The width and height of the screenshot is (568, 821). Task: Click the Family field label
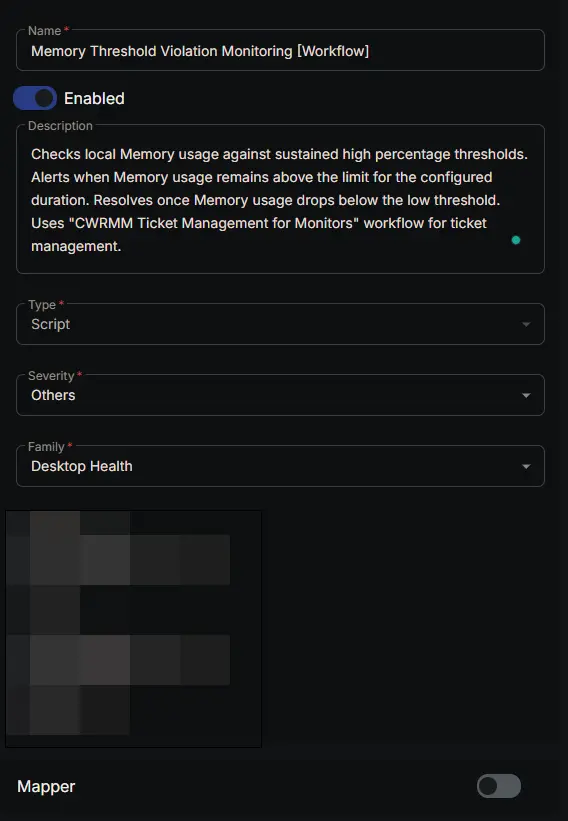click(46, 447)
